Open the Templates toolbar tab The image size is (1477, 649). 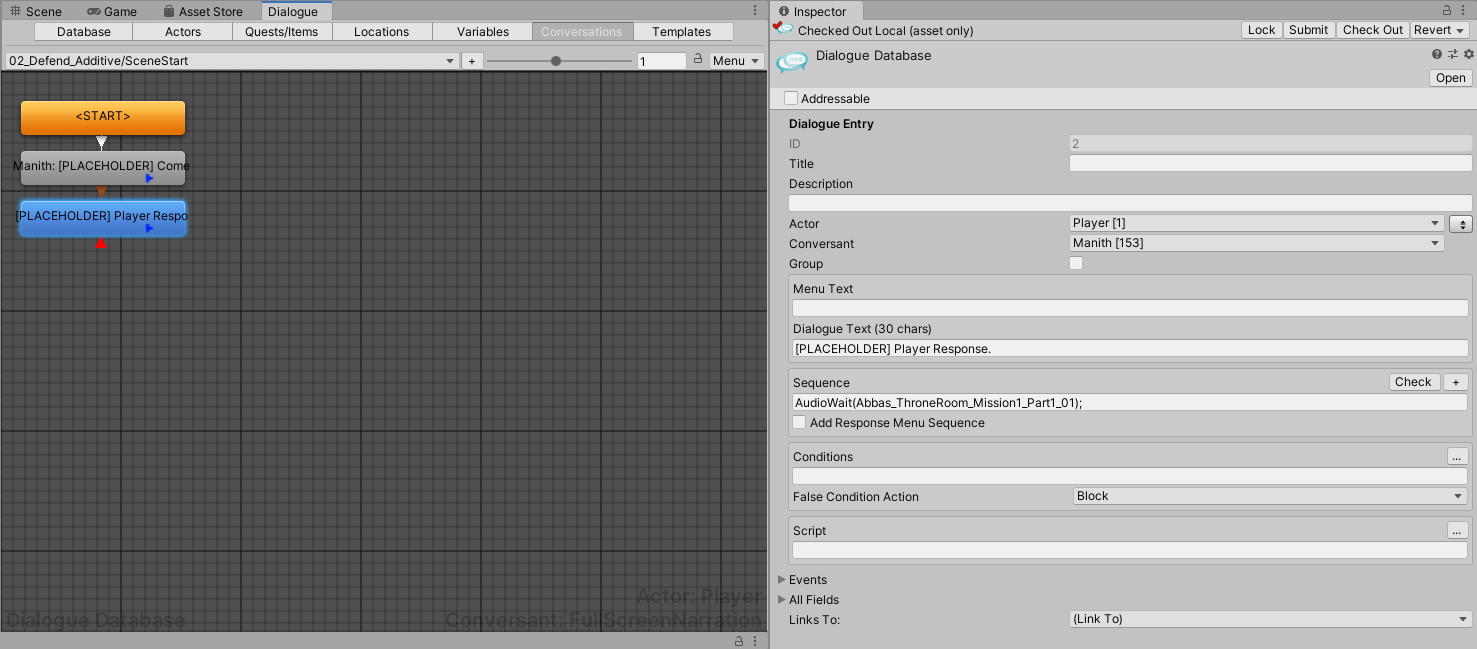pyautogui.click(x=682, y=31)
